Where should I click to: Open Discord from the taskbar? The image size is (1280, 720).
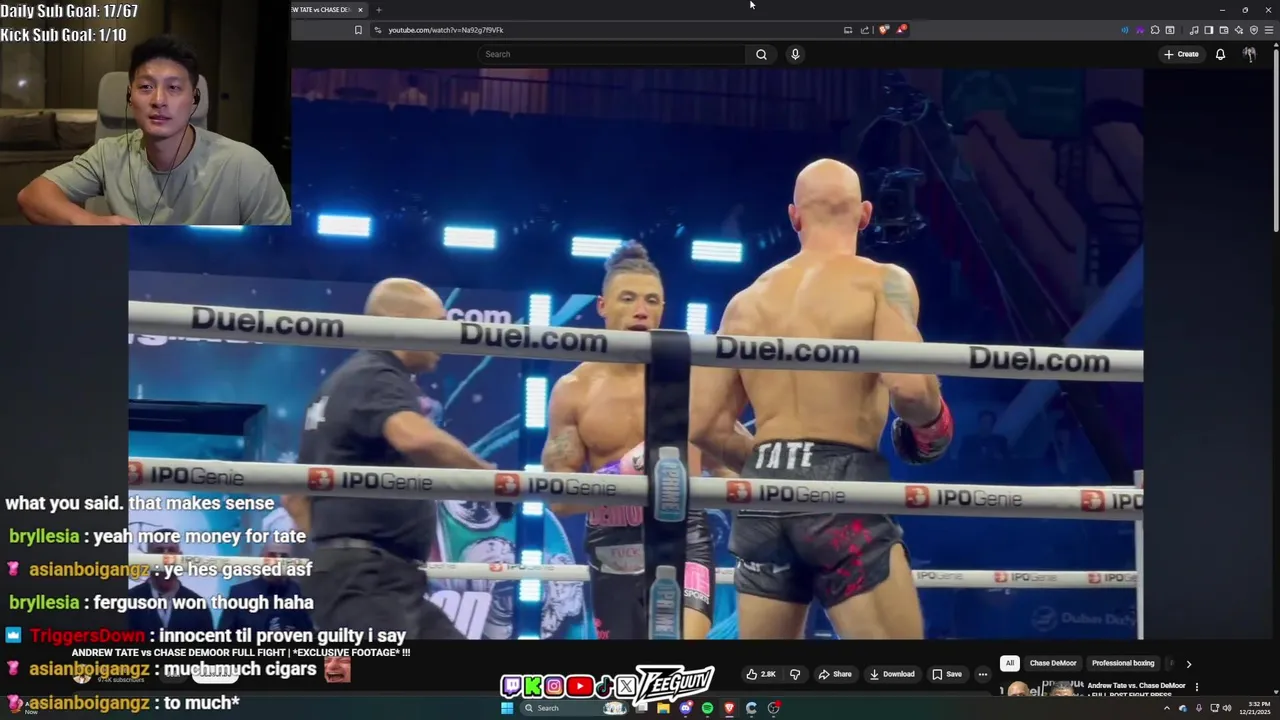(x=685, y=708)
